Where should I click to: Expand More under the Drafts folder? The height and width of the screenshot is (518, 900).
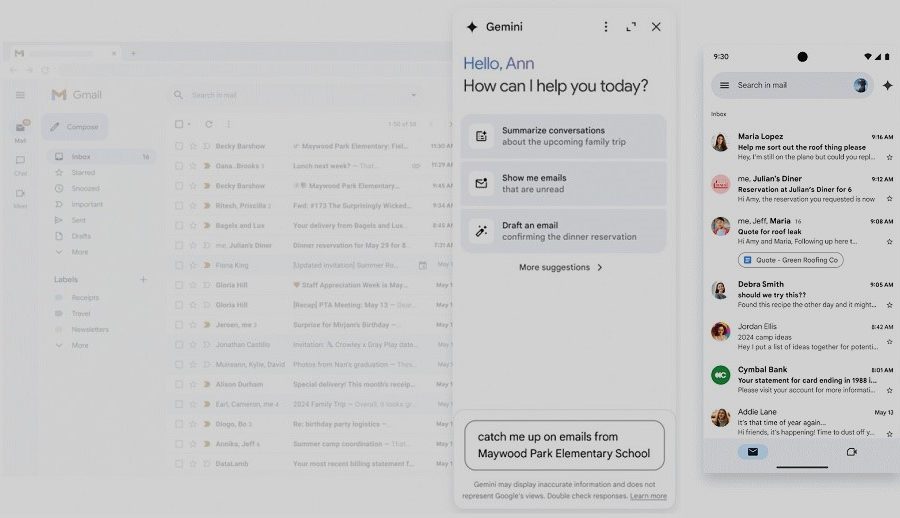(80, 252)
